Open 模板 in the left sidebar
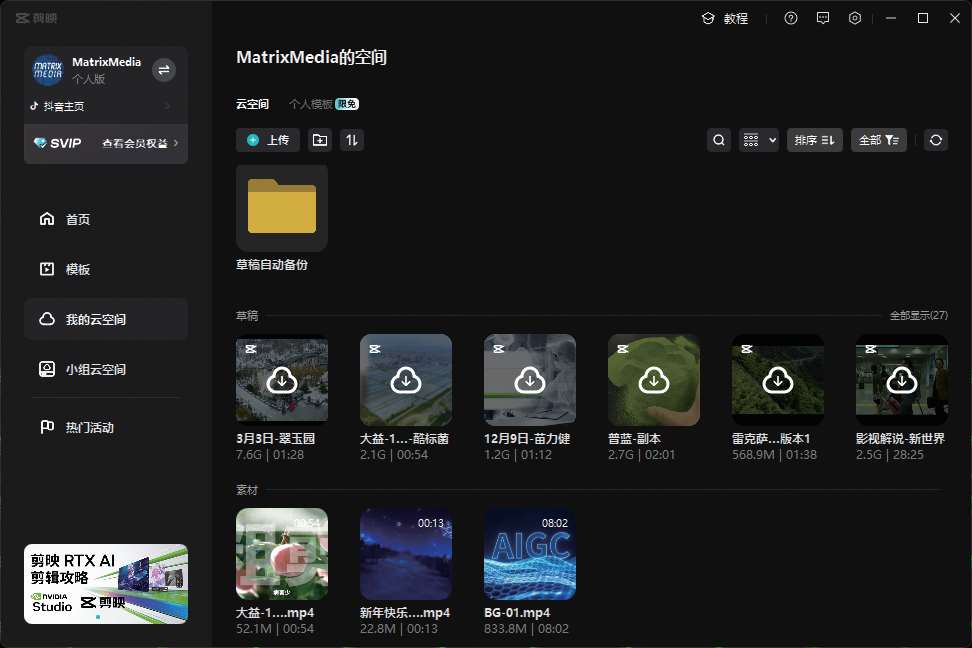The height and width of the screenshot is (648, 972). coord(78,269)
